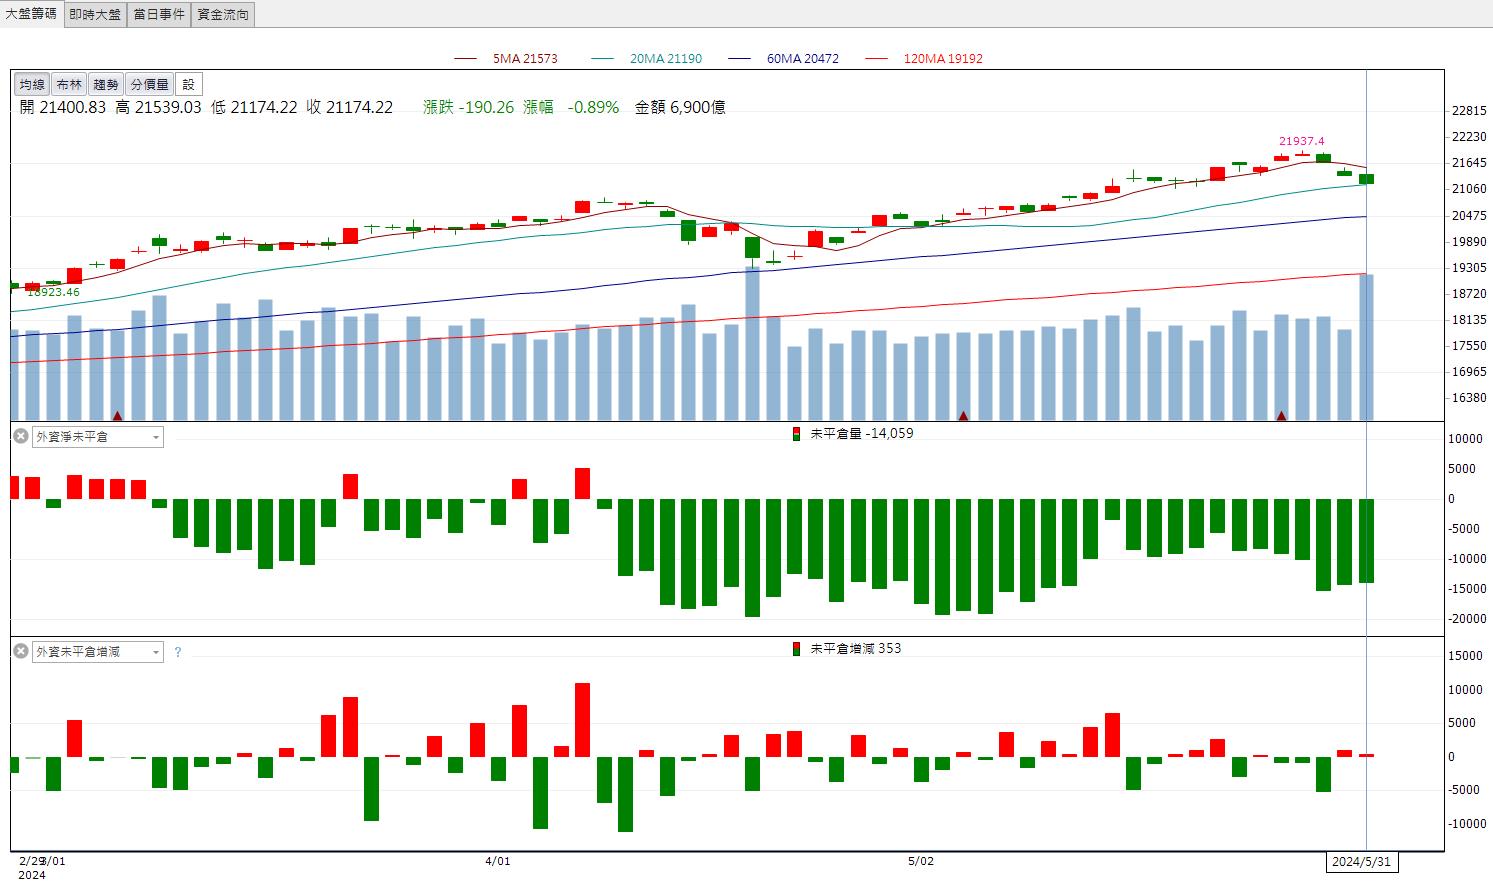Click the 20MA 21190 legend entry
The image size is (1493, 882).
646,59
